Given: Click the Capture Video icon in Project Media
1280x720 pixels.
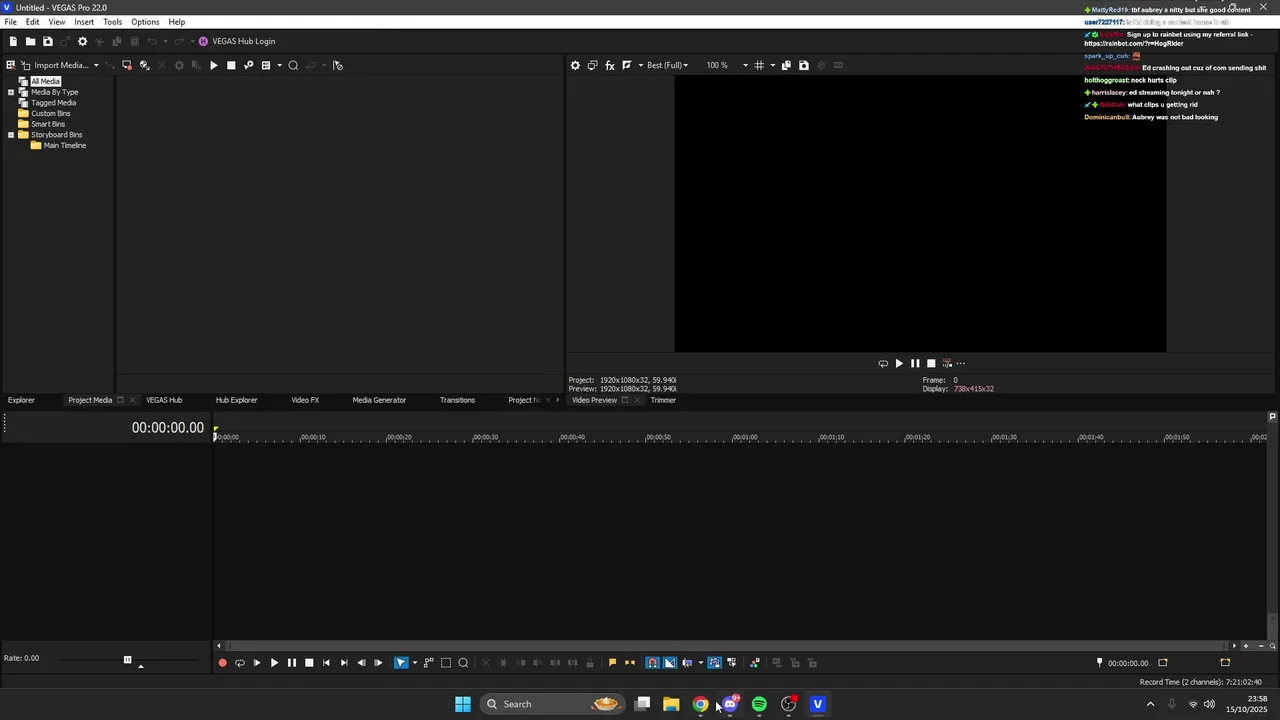Looking at the screenshot, I should (x=127, y=65).
